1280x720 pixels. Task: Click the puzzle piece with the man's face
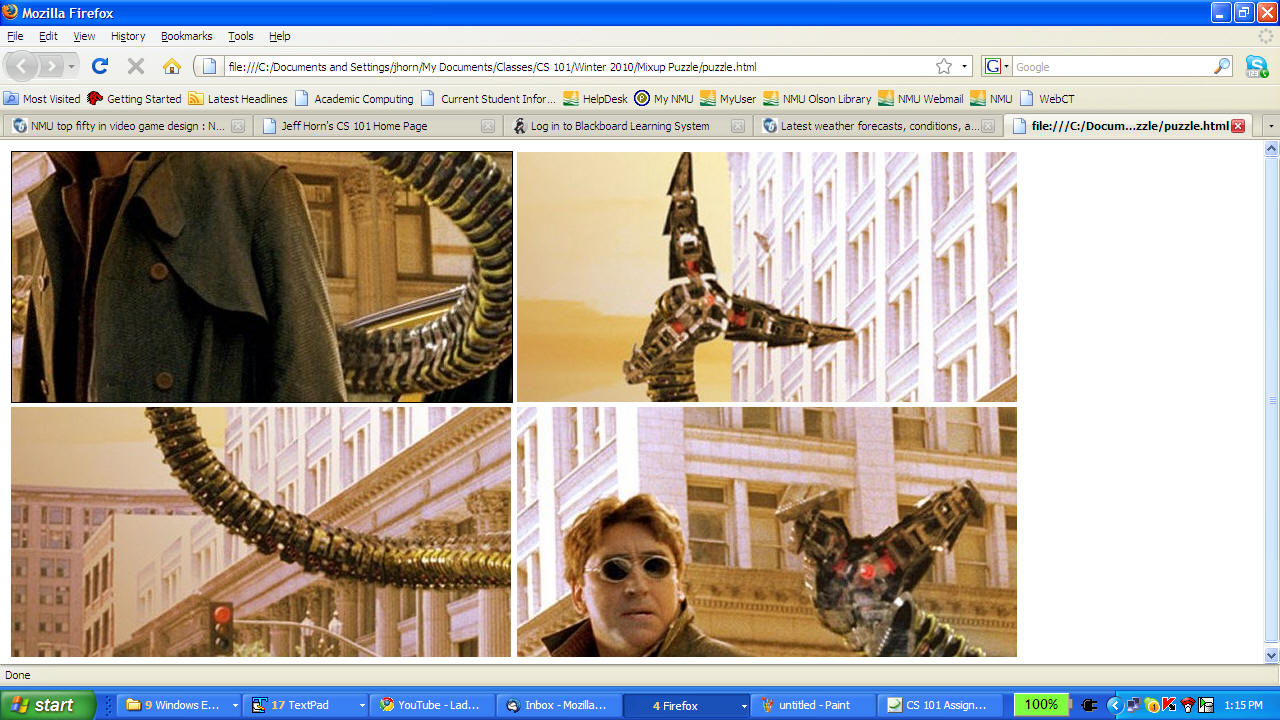(x=767, y=532)
